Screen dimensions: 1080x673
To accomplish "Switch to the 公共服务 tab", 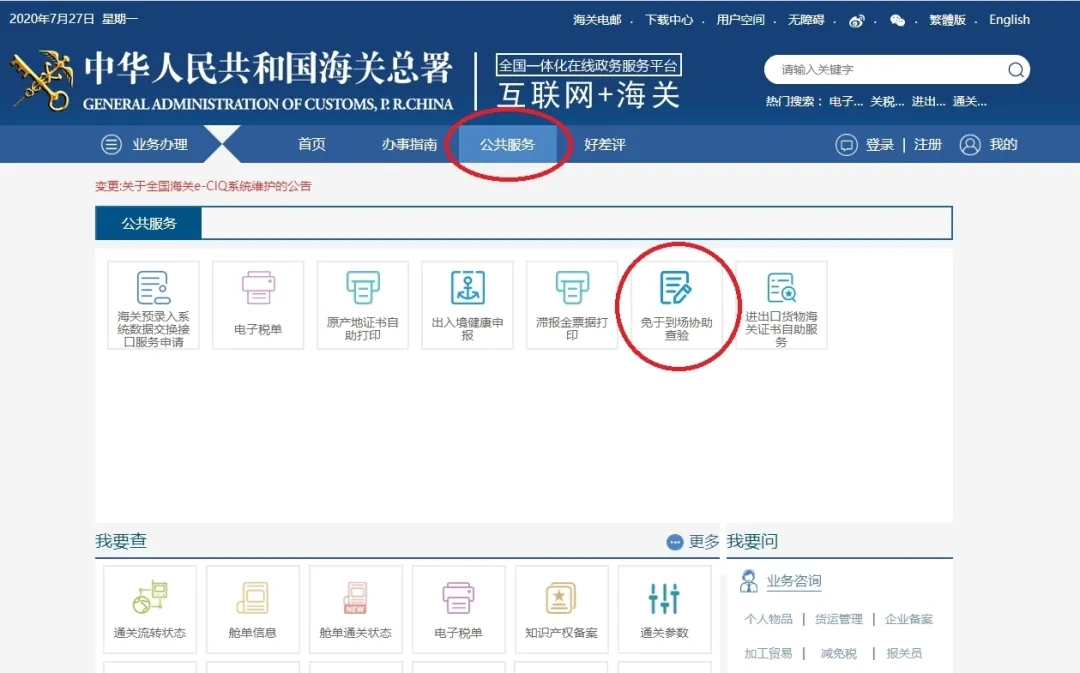I will 507,145.
